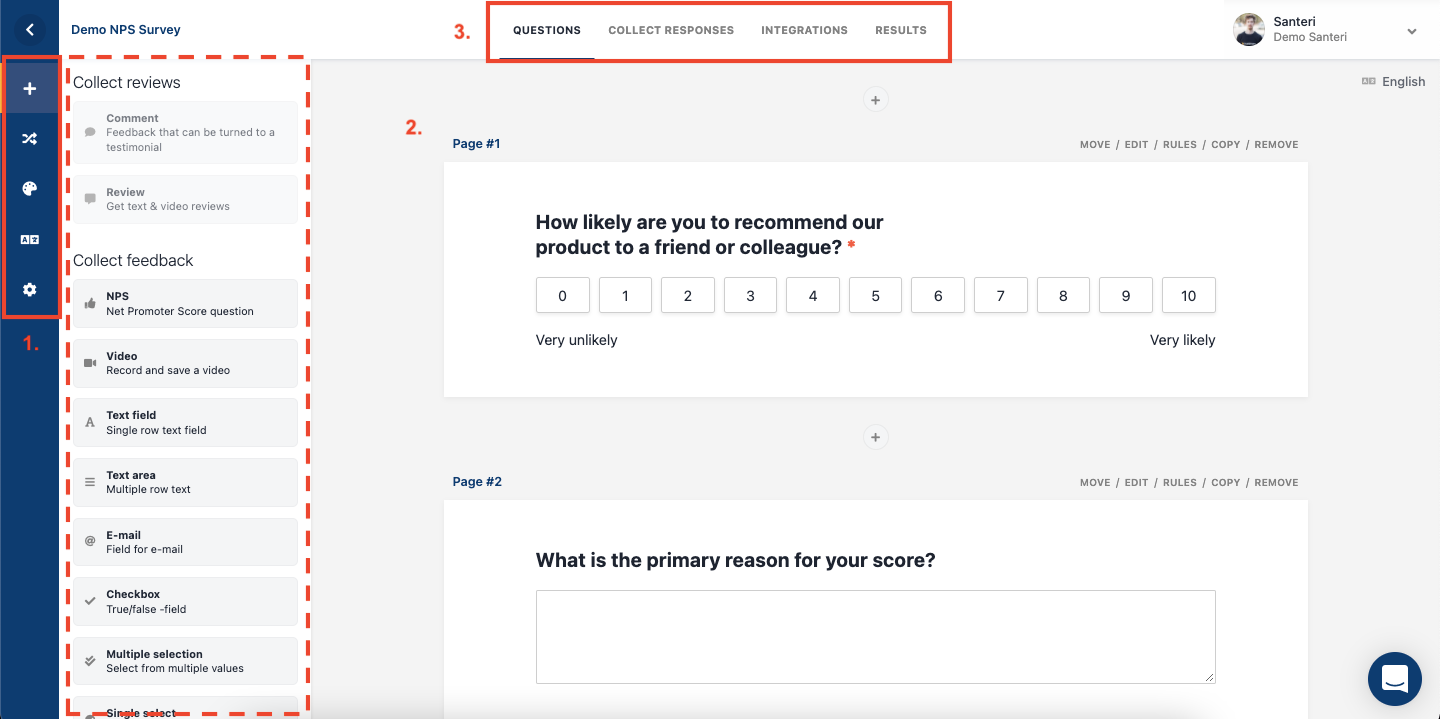Select NPS score 9
Screen dimensions: 1440x719
click(1126, 295)
